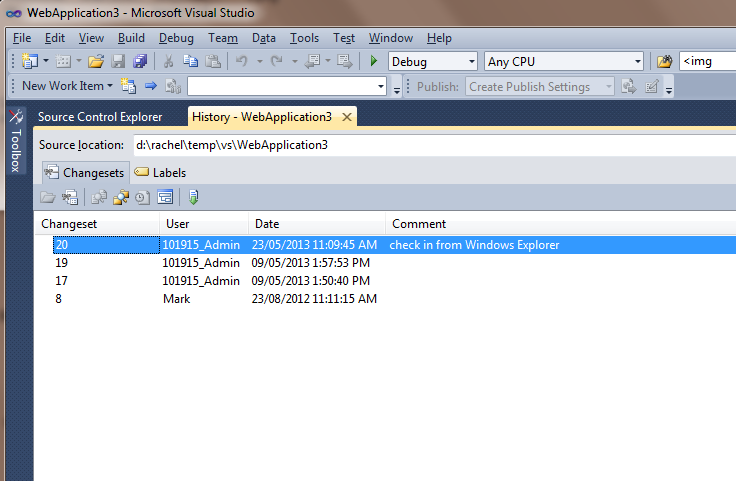Click the Paste toolbar icon

tap(213, 62)
